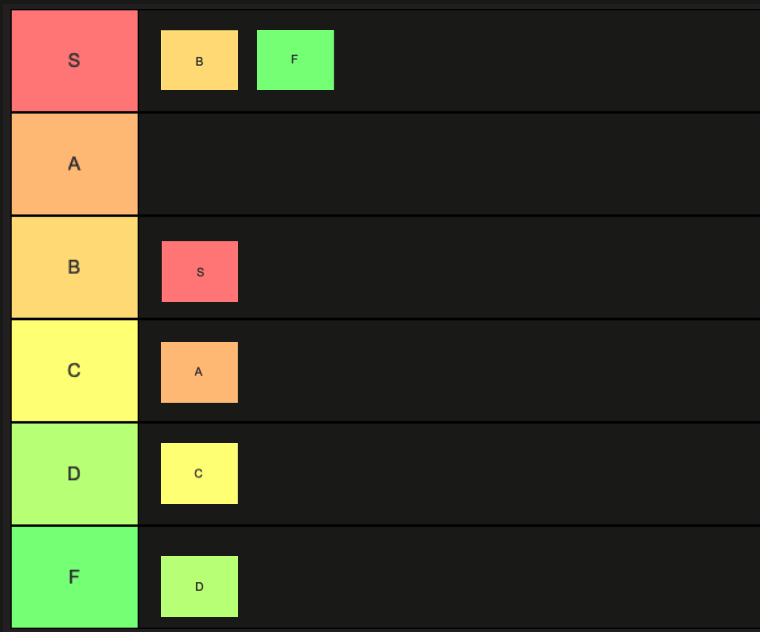Select the yellow C tier label
Screen dimensions: 760x632
74,370
